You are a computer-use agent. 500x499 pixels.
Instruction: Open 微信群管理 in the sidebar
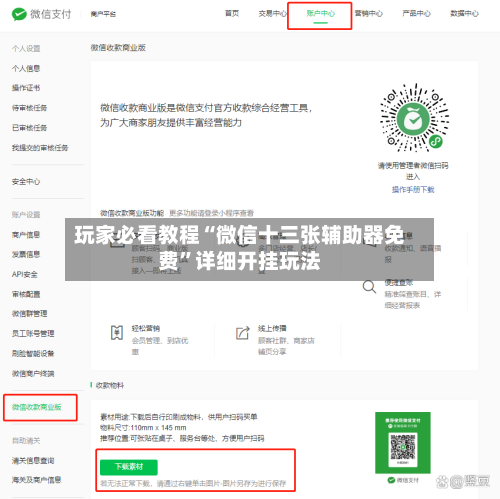pos(29,314)
